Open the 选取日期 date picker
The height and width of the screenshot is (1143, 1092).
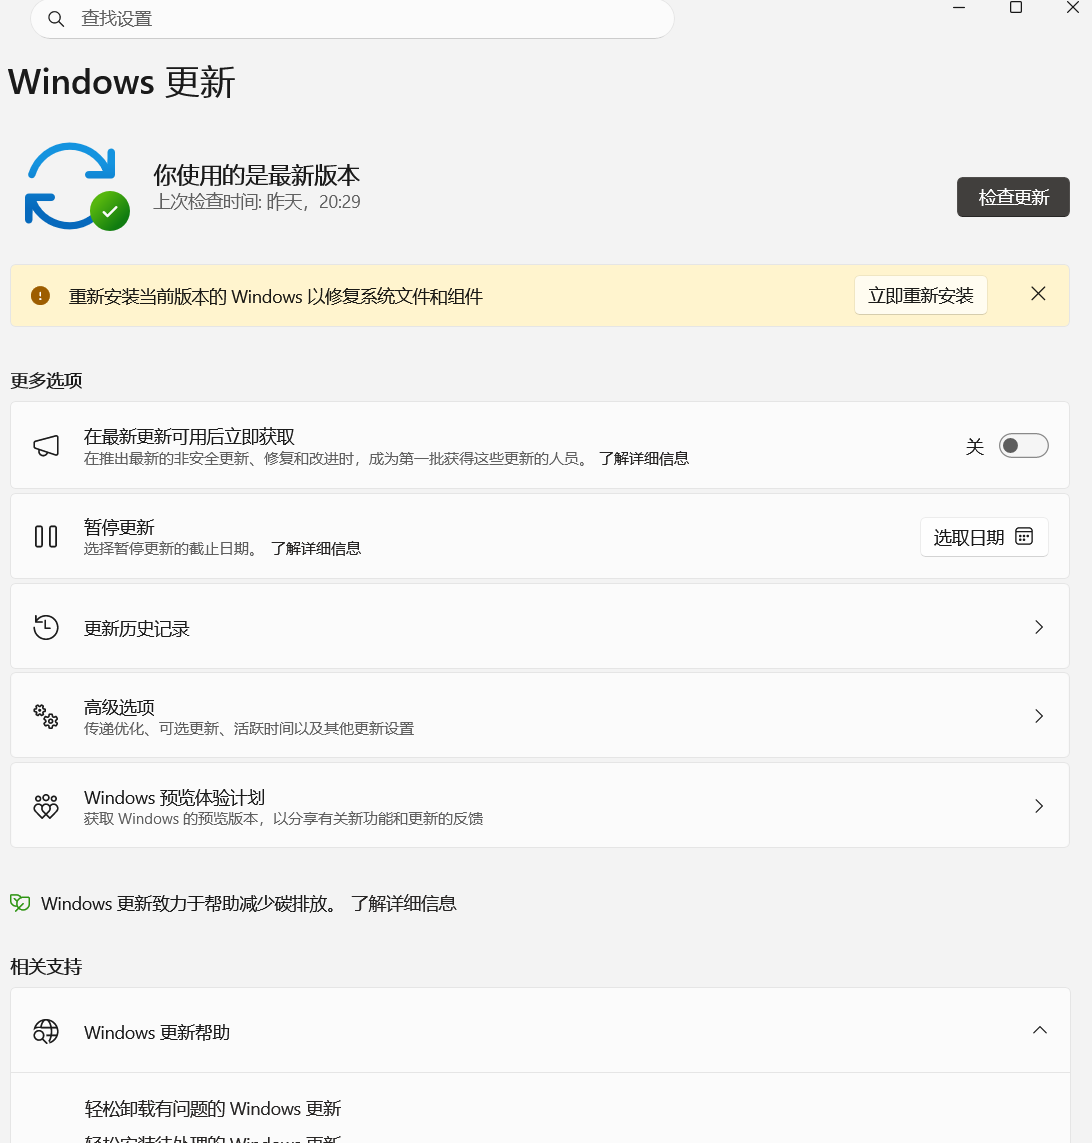[x=984, y=537]
